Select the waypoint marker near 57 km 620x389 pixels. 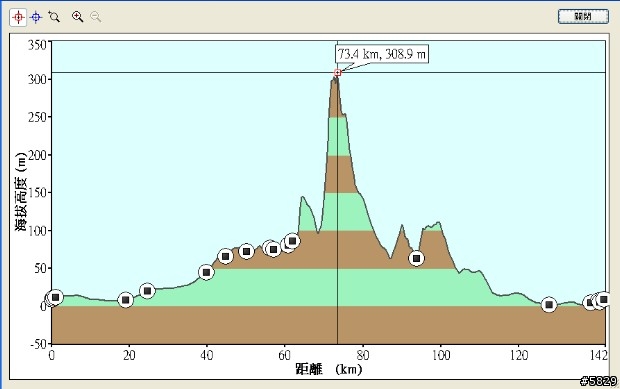click(273, 249)
